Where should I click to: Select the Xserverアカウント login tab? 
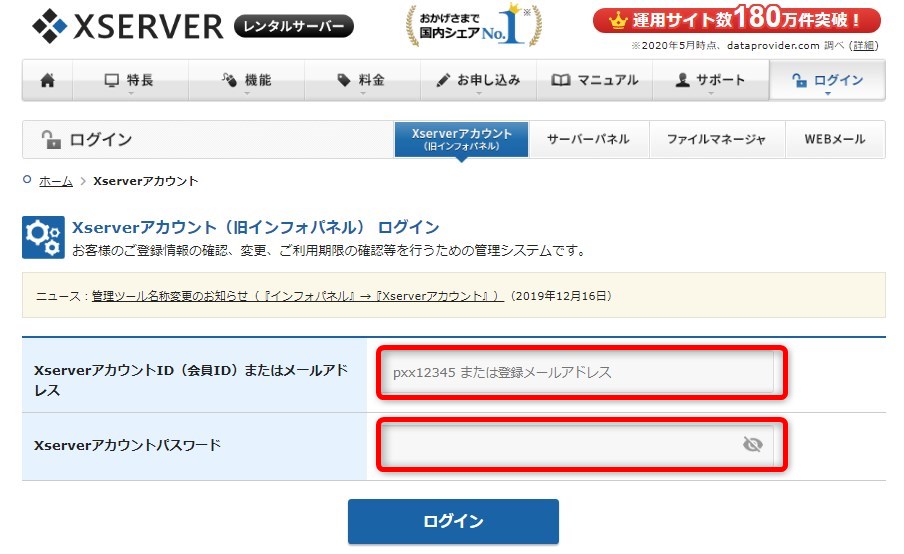[461, 139]
